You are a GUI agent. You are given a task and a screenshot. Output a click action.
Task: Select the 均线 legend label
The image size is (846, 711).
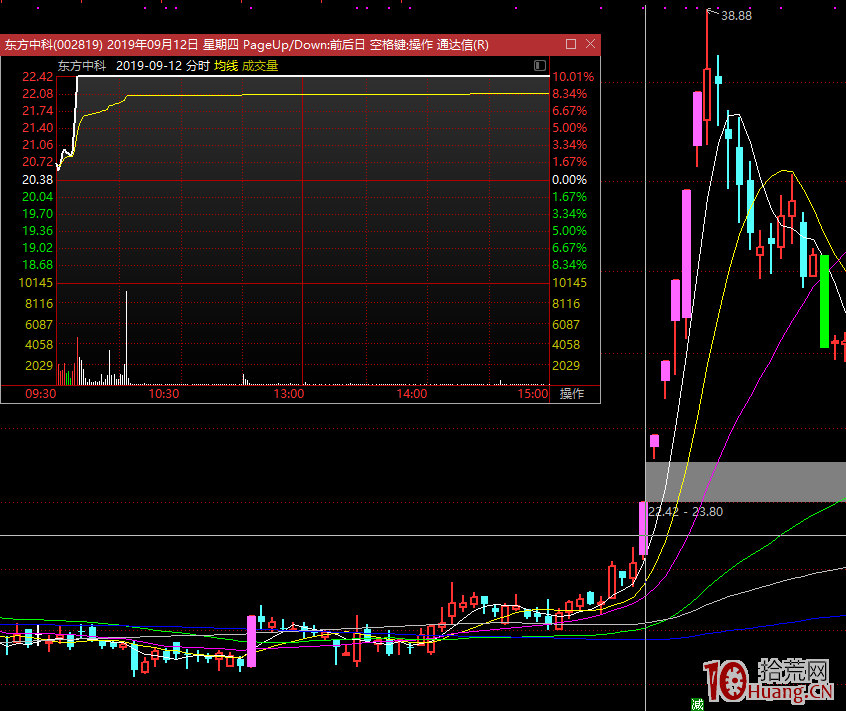coord(226,65)
